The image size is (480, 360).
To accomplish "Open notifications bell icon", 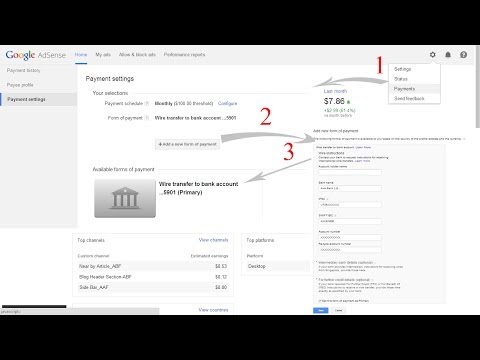I will (x=448, y=55).
